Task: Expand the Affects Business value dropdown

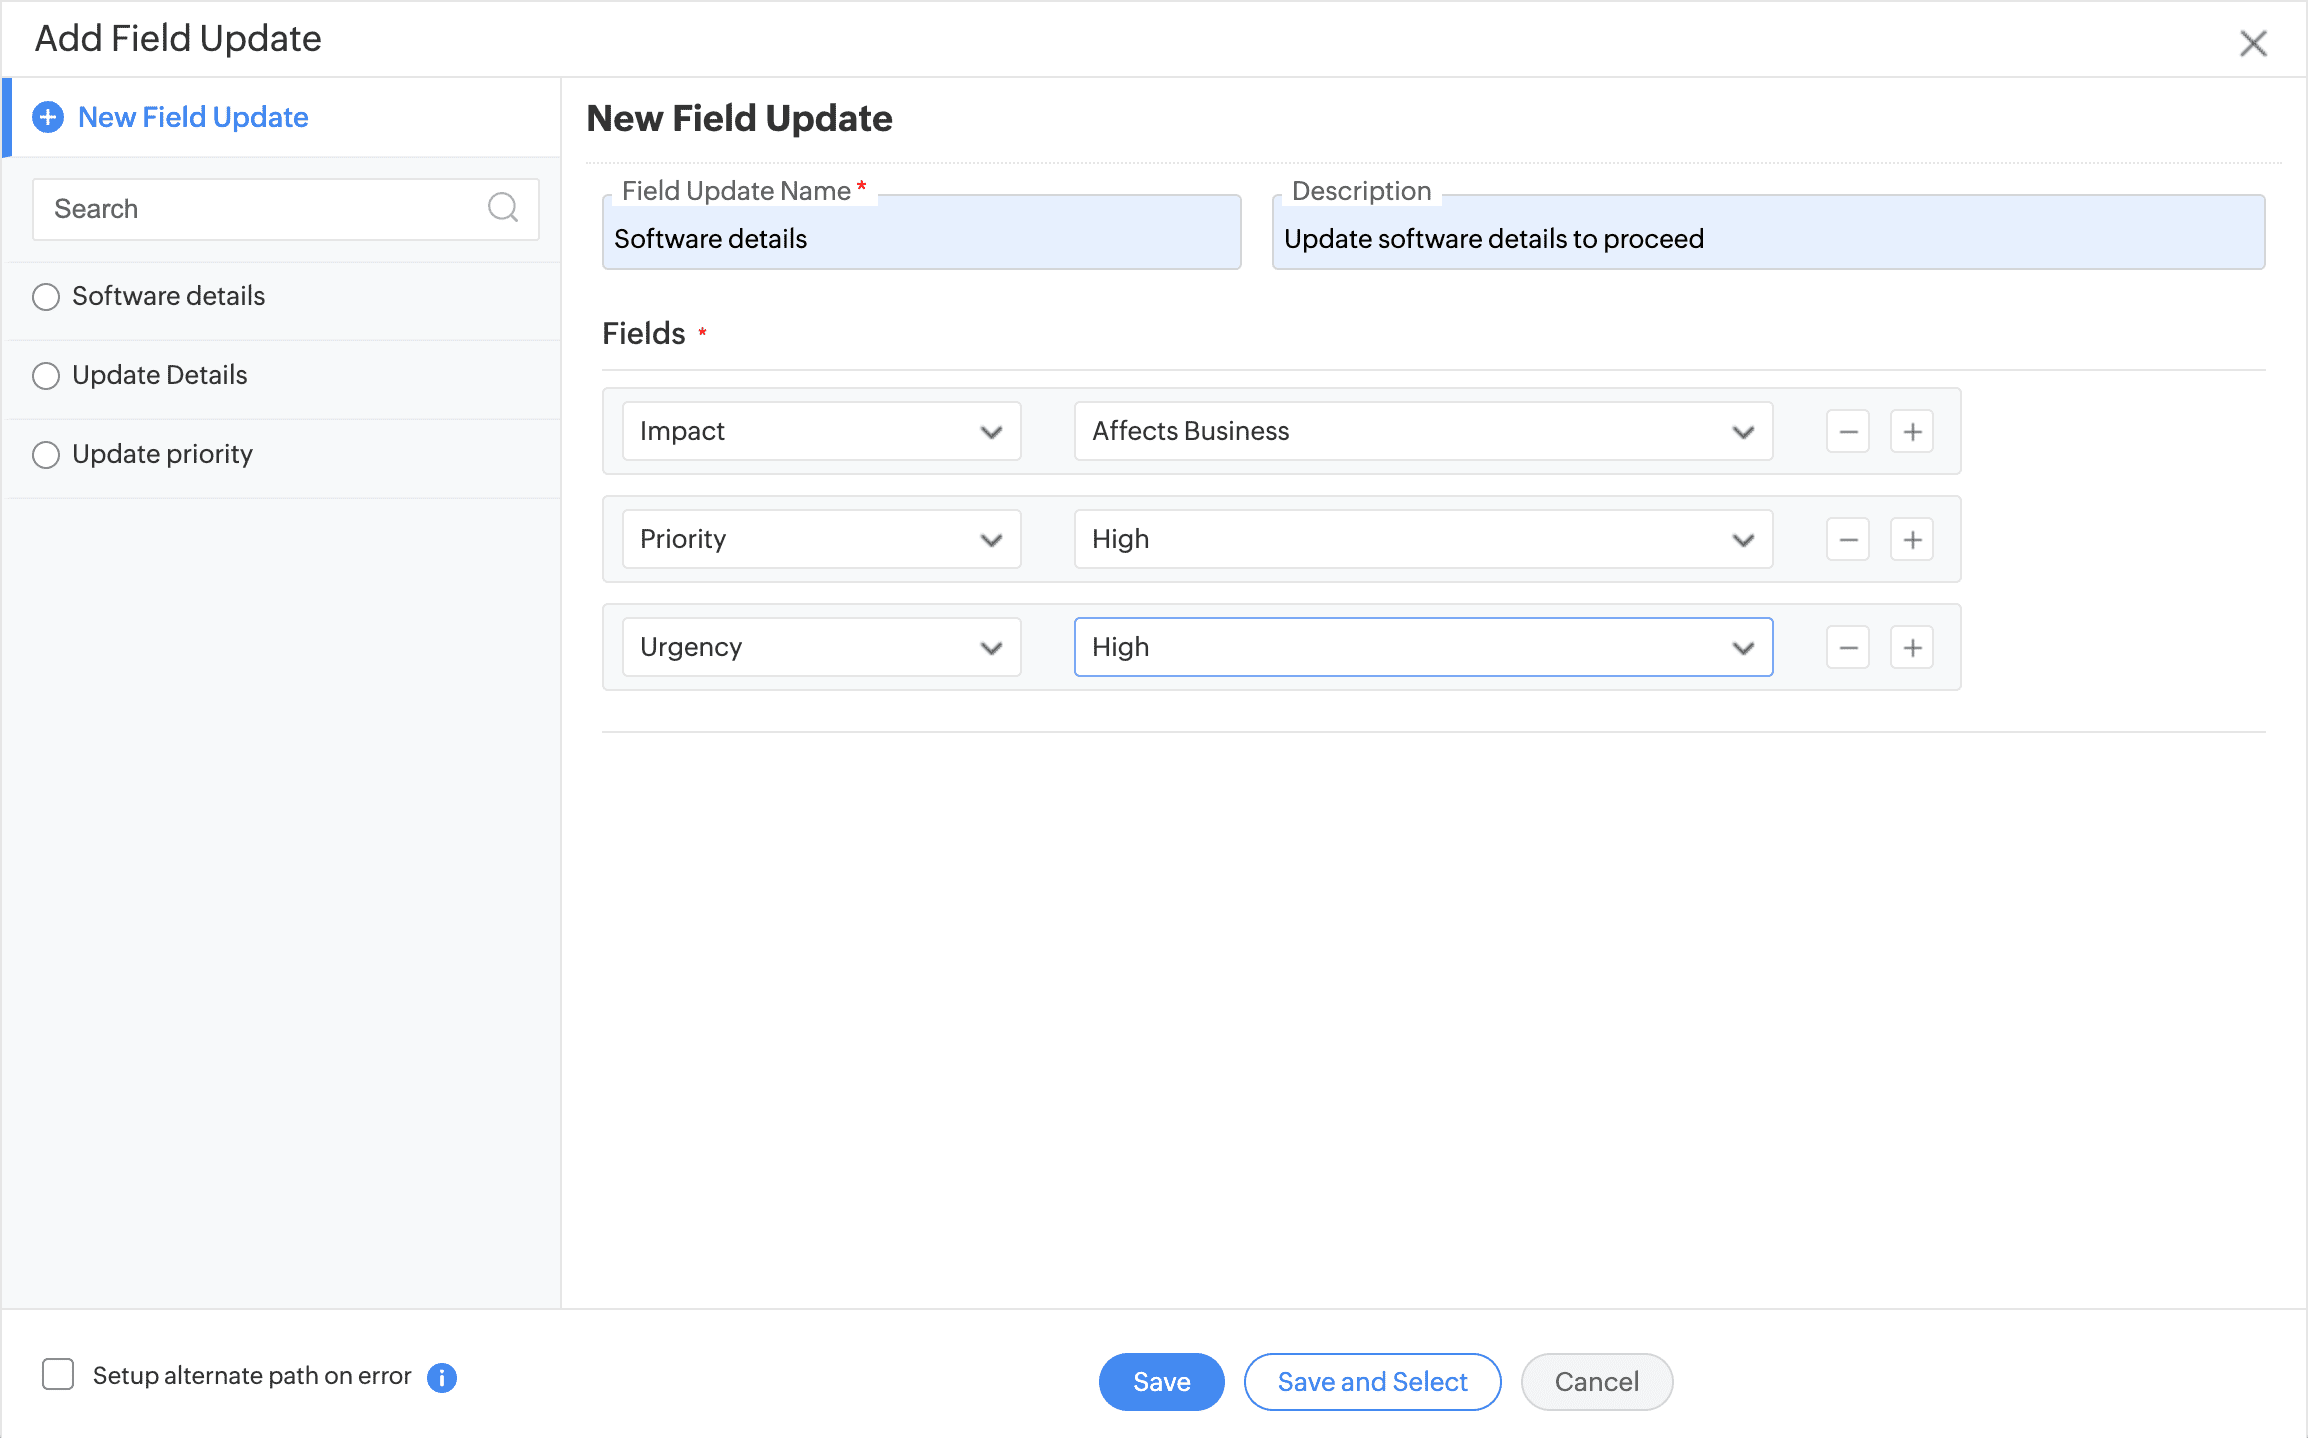Action: 1422,432
